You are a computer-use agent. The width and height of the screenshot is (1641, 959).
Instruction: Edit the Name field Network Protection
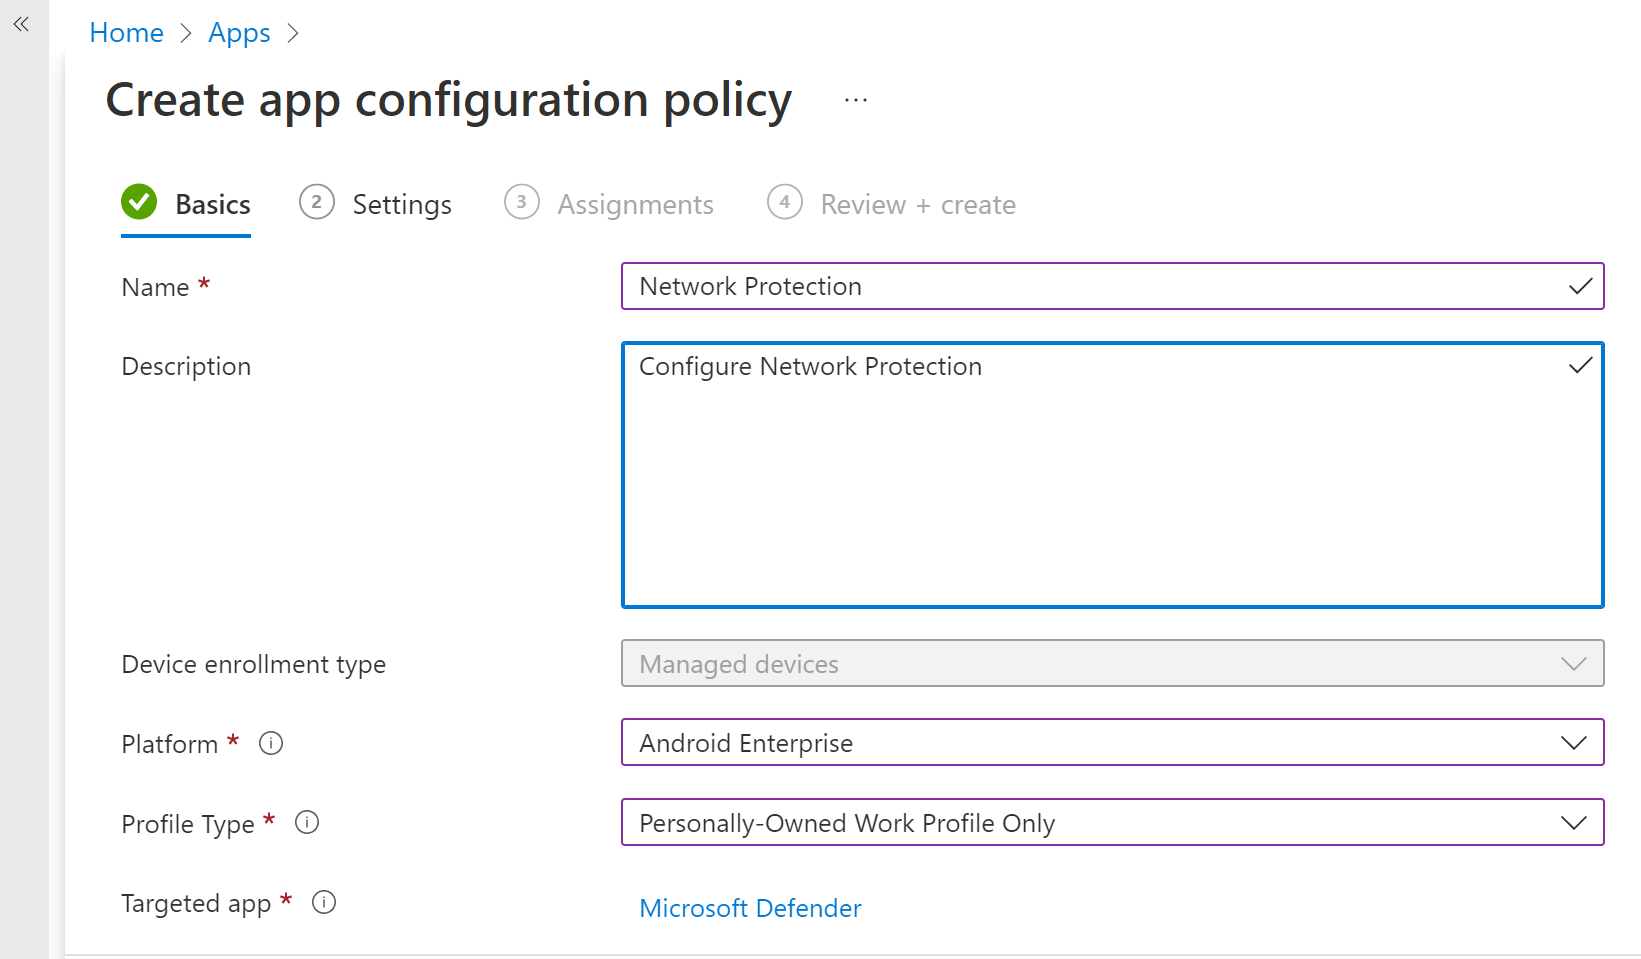pyautogui.click(x=1112, y=286)
